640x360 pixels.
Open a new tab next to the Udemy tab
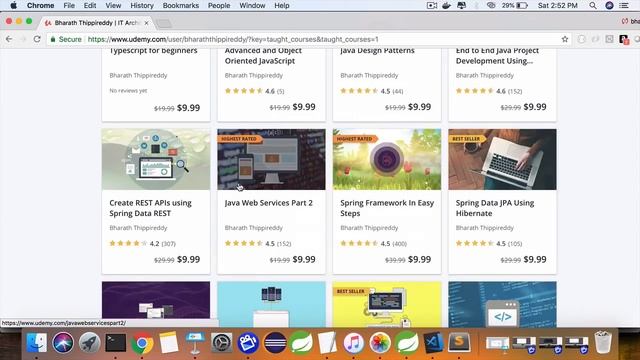[164, 24]
